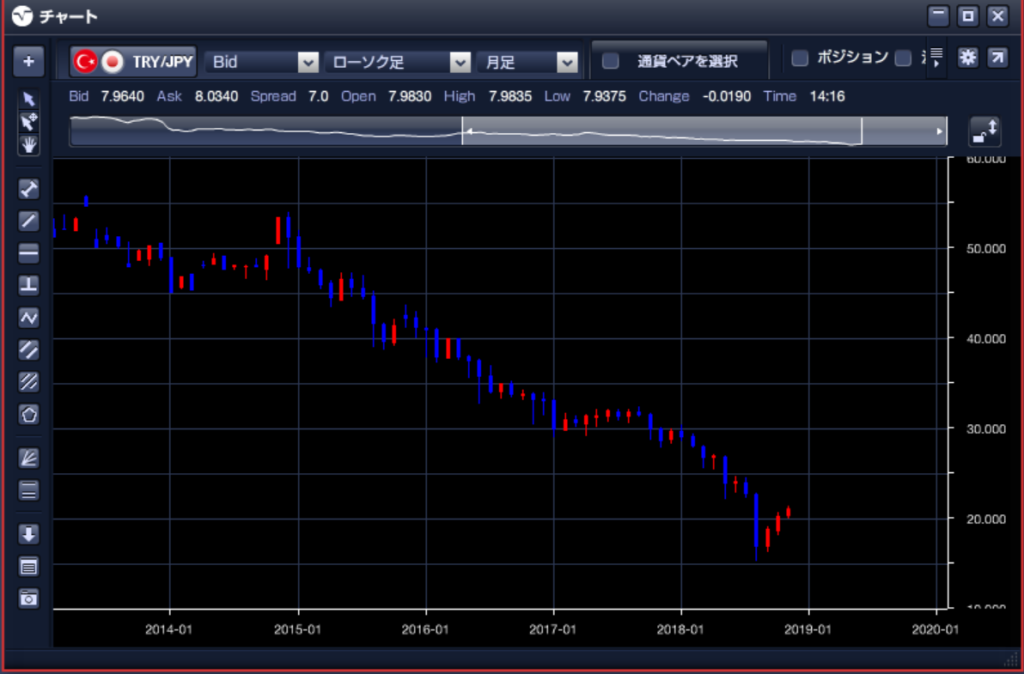The image size is (1024, 674).
Task: Select the hand pan tool
Action: click(29, 144)
